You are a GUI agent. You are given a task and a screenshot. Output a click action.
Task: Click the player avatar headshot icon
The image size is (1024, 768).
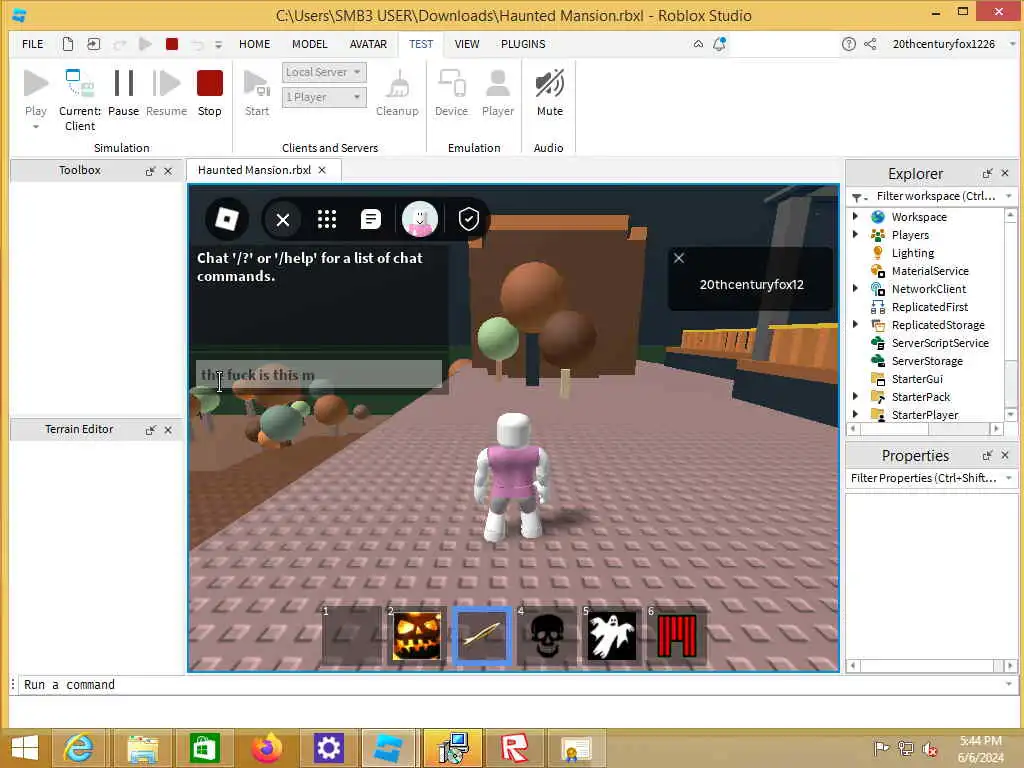(x=419, y=219)
